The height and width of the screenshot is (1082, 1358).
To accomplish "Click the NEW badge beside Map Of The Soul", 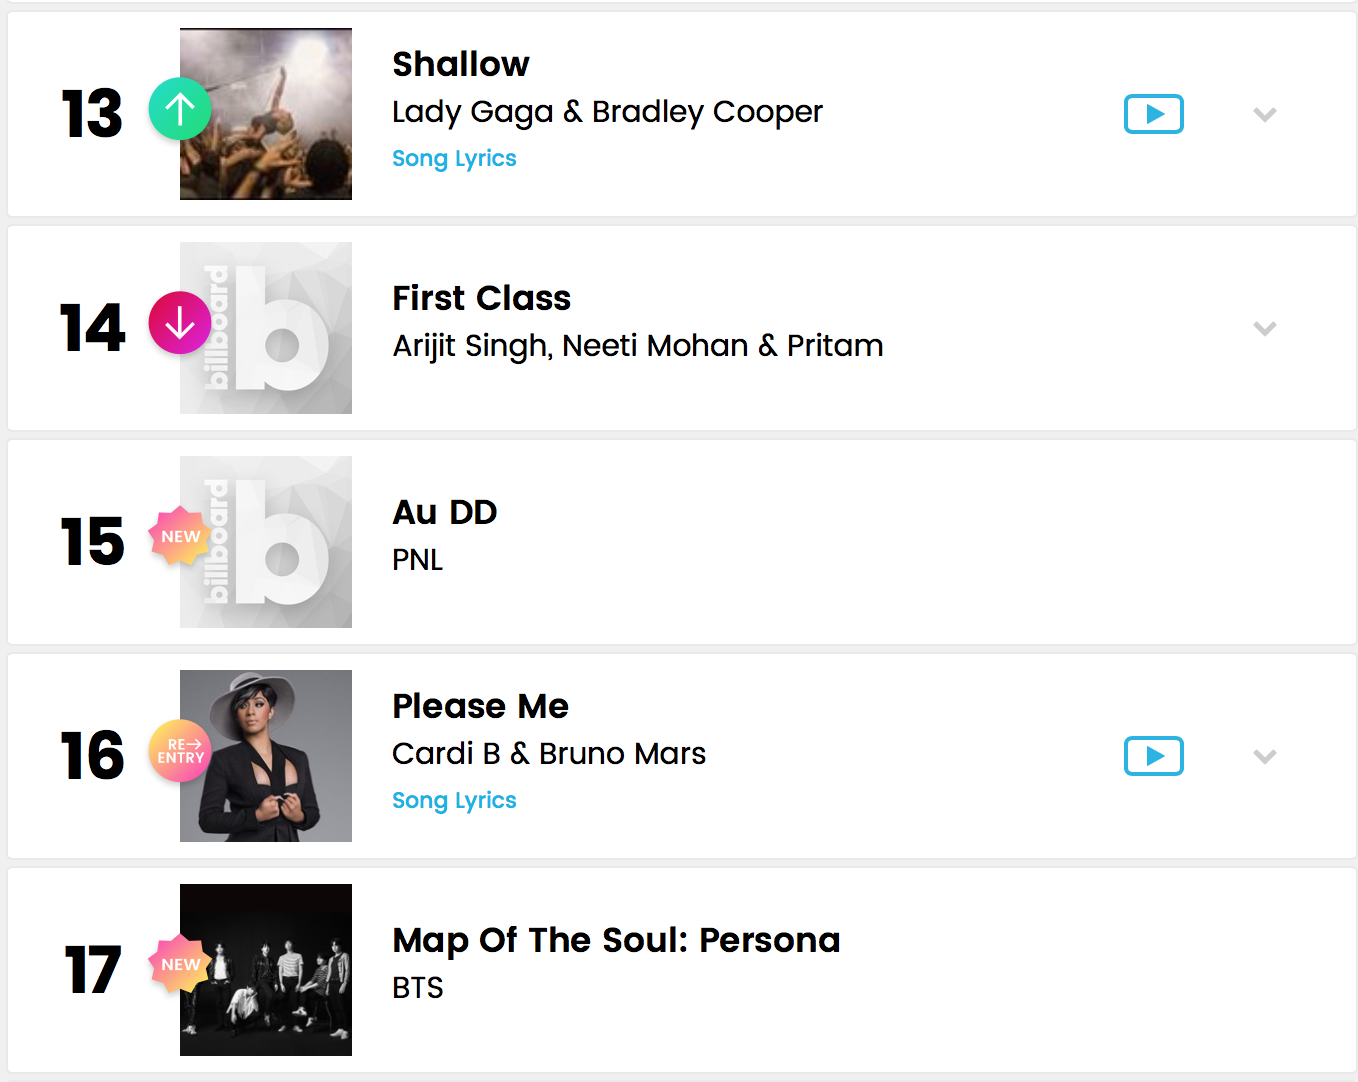I will (180, 964).
